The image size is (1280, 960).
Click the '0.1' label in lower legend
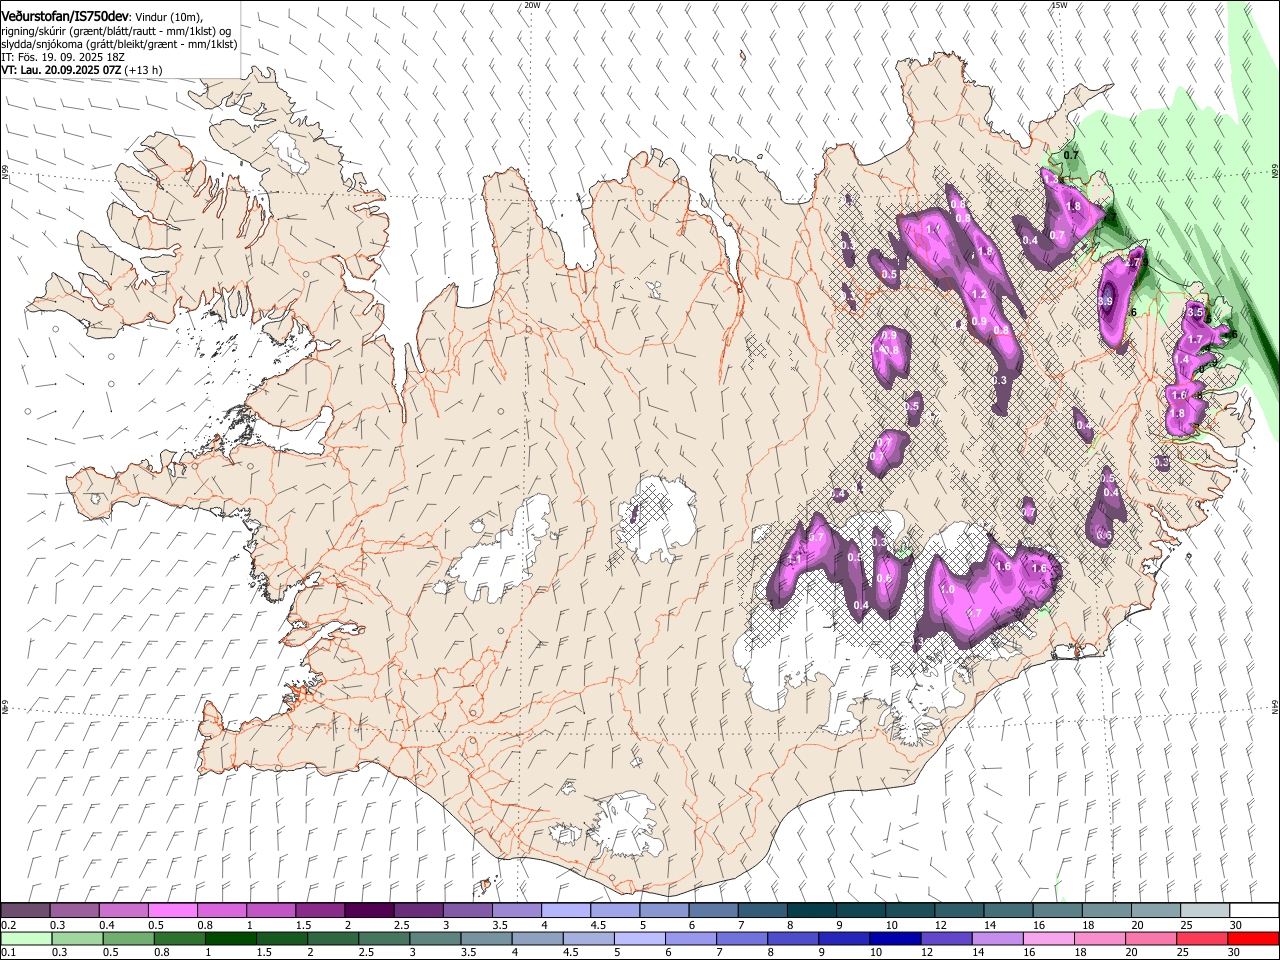point(9,953)
